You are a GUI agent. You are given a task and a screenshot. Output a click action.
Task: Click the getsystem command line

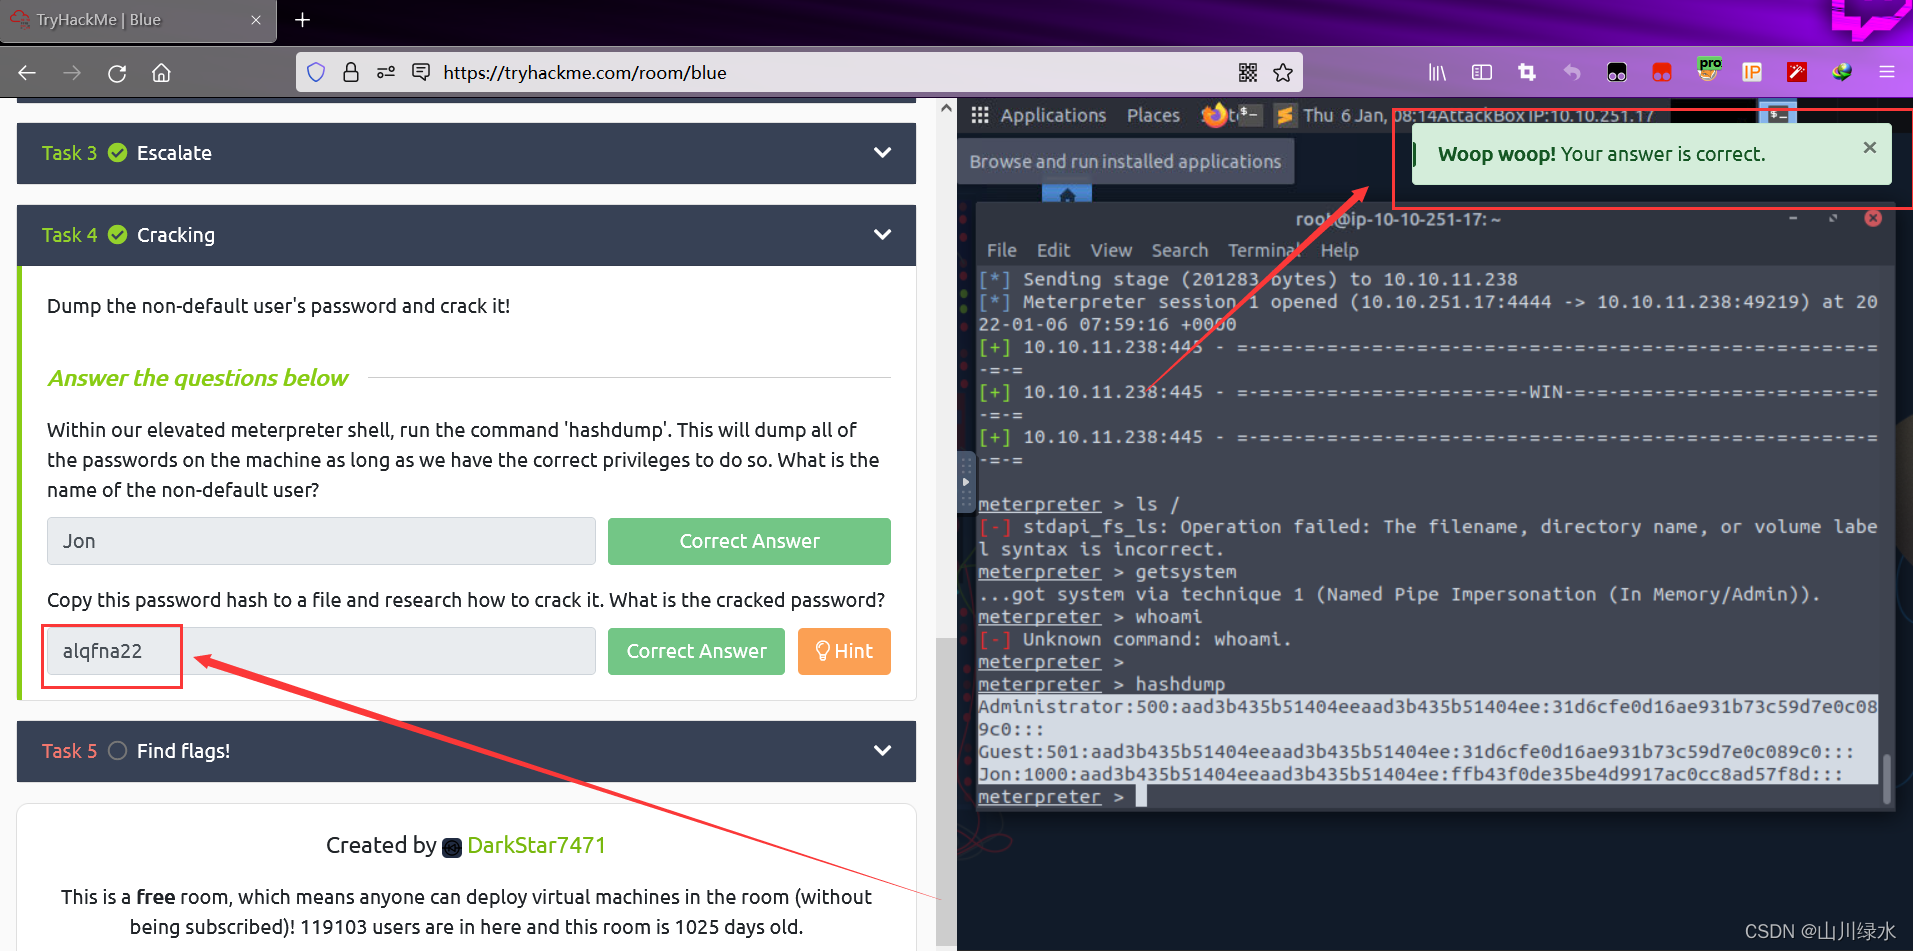pos(1107,572)
